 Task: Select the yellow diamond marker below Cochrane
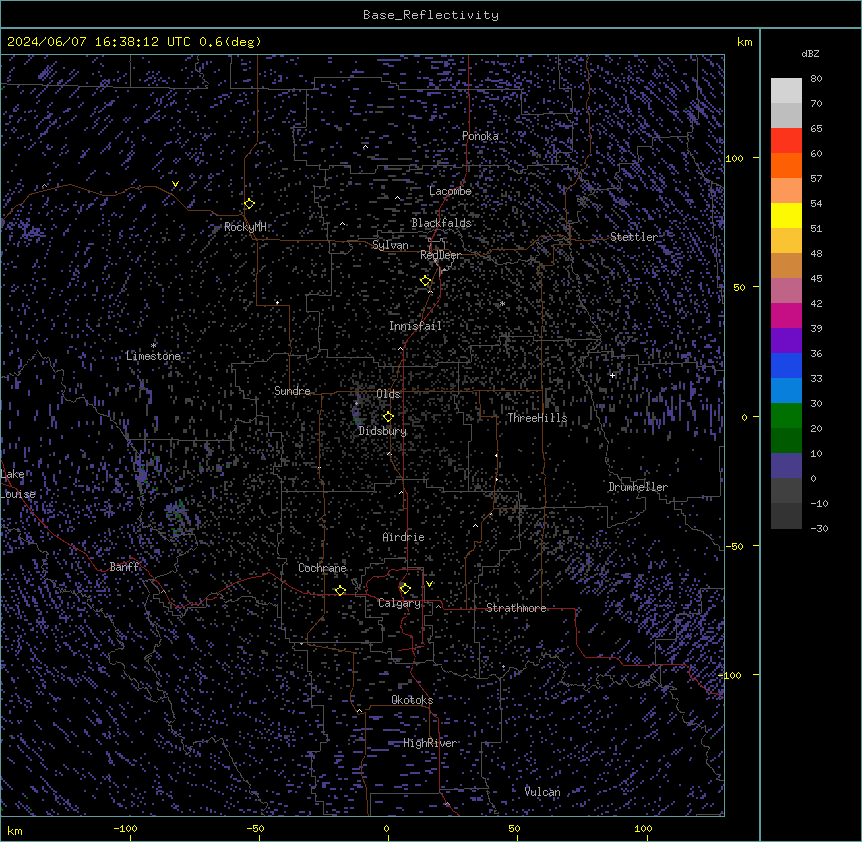[340, 590]
